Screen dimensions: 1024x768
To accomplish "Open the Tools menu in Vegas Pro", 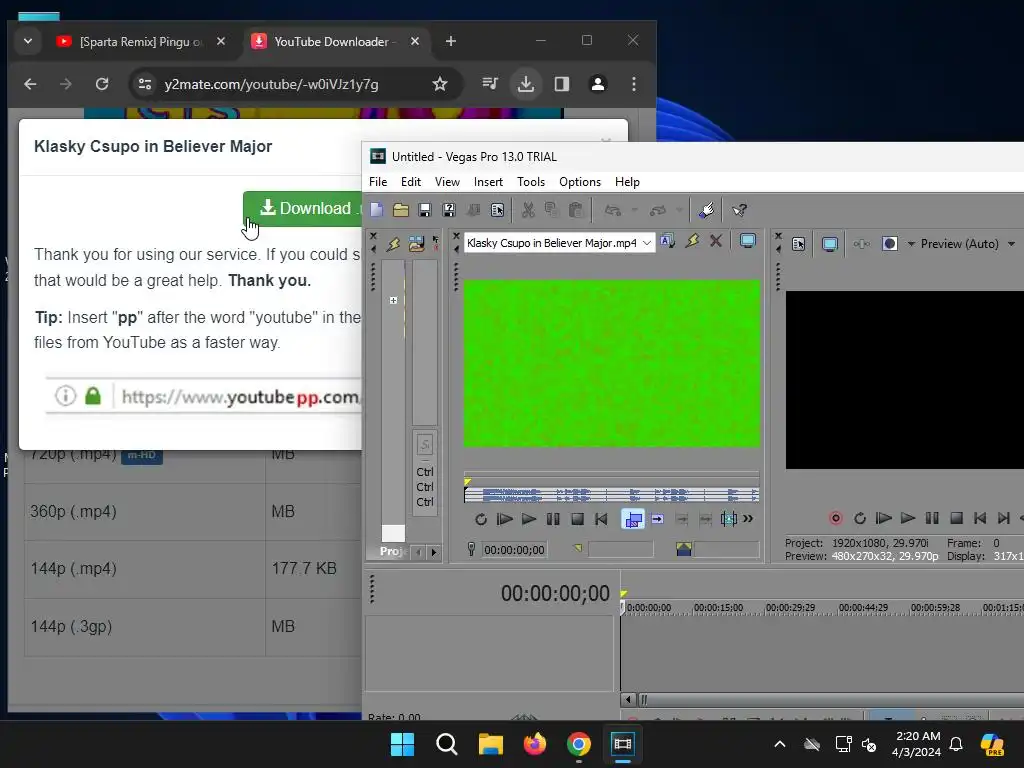I will [x=531, y=182].
